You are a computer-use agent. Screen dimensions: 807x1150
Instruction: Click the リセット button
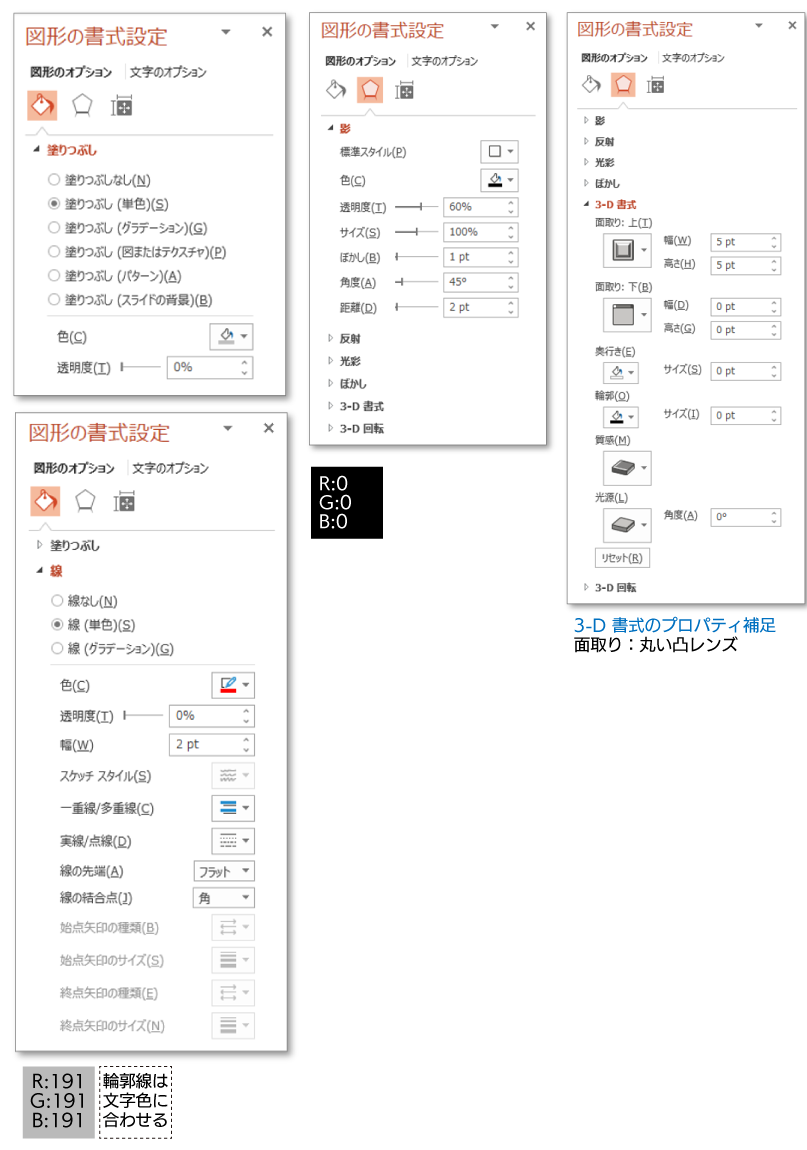click(622, 558)
